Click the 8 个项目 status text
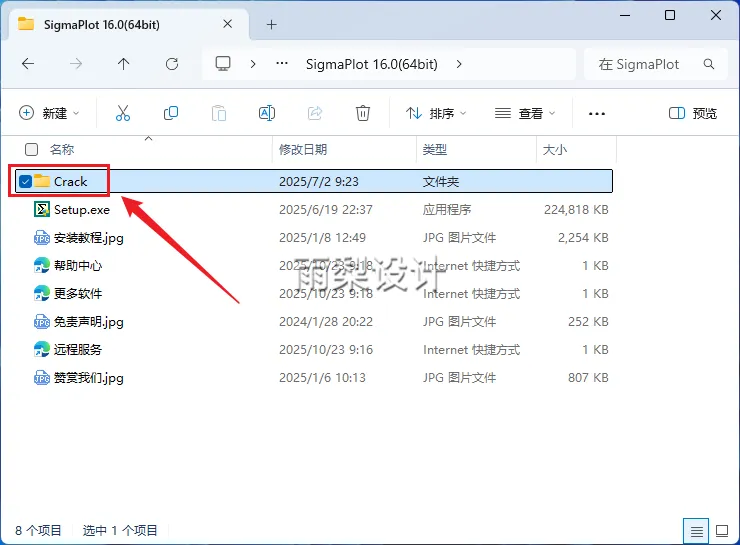 point(38,531)
